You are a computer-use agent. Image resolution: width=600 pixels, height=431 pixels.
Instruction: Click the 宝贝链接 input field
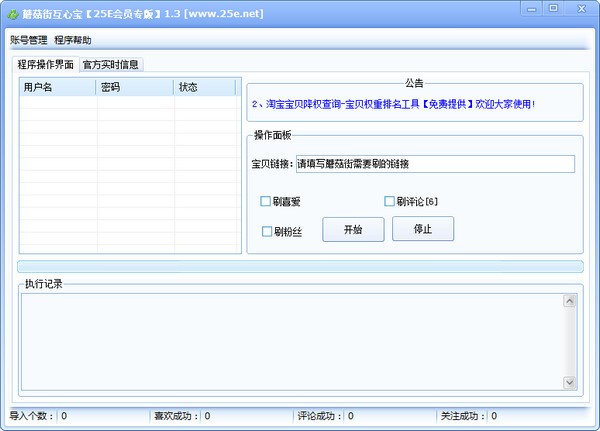[x=435, y=164]
